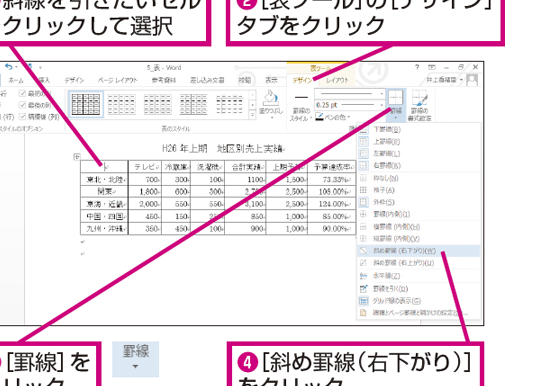The height and width of the screenshot is (386, 540).
Task: Choose the second table style thumbnail
Action: 122,104
